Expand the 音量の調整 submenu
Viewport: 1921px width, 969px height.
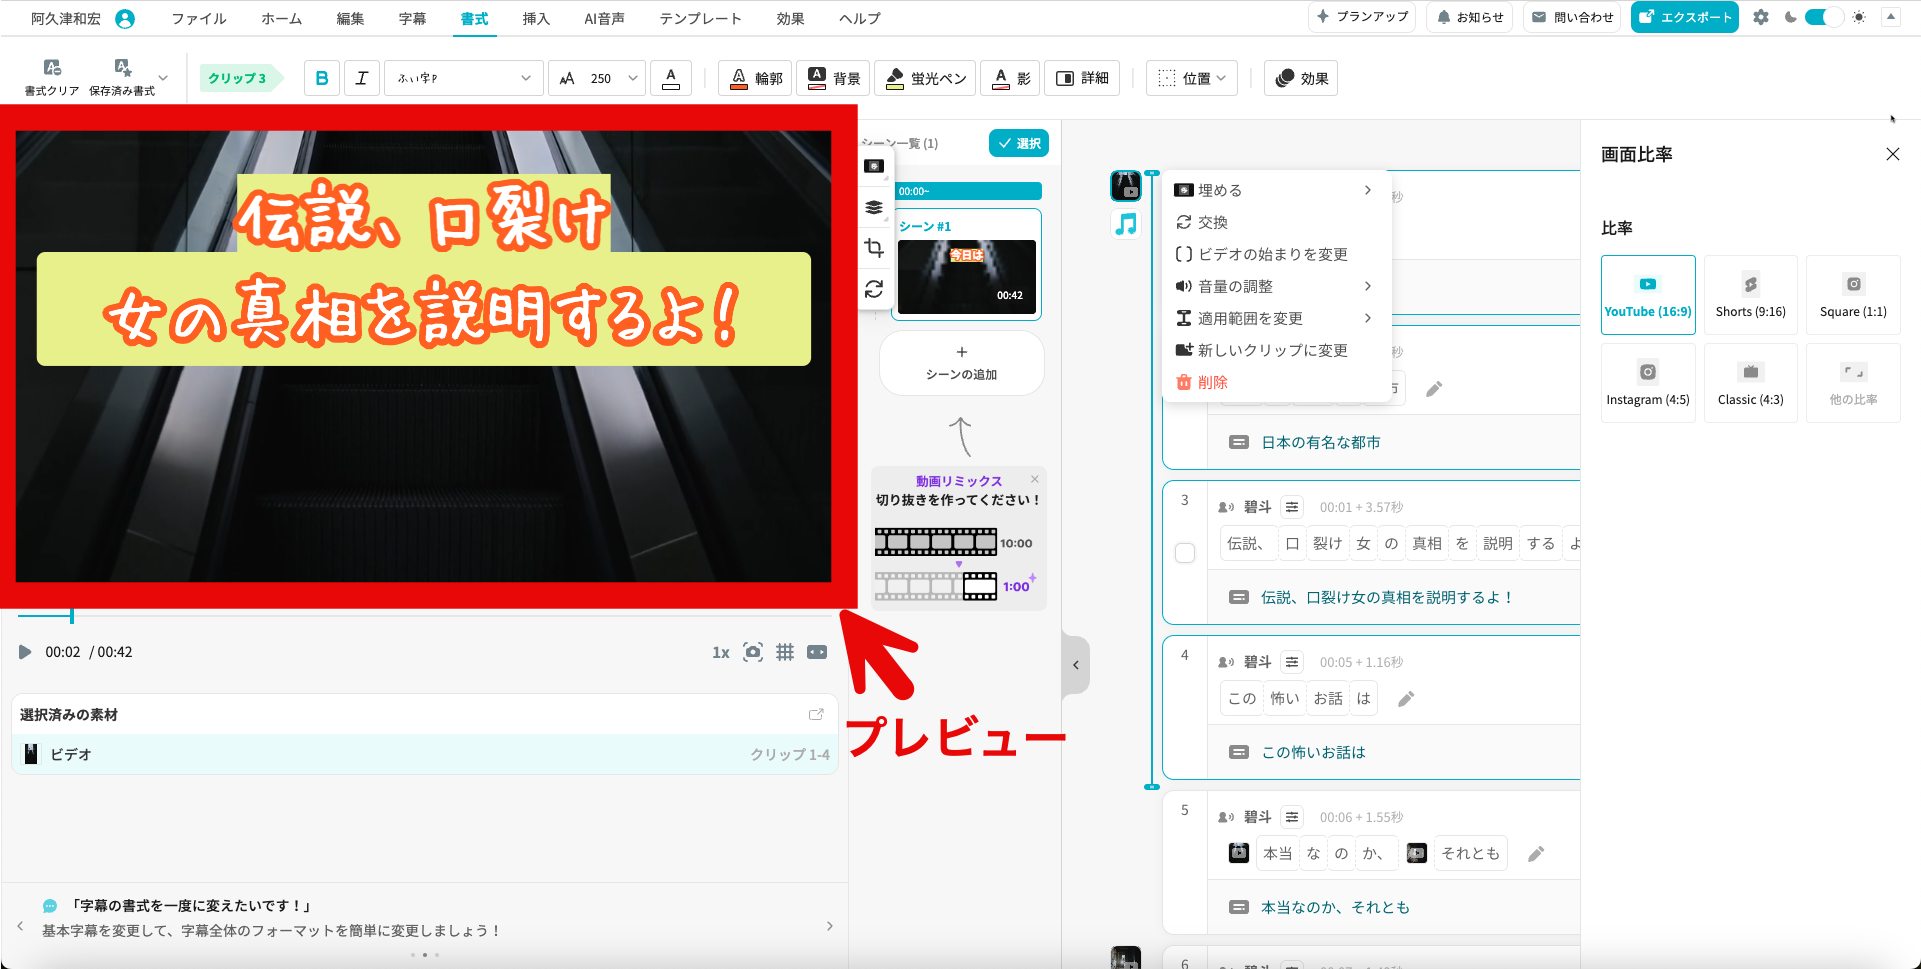click(1276, 286)
